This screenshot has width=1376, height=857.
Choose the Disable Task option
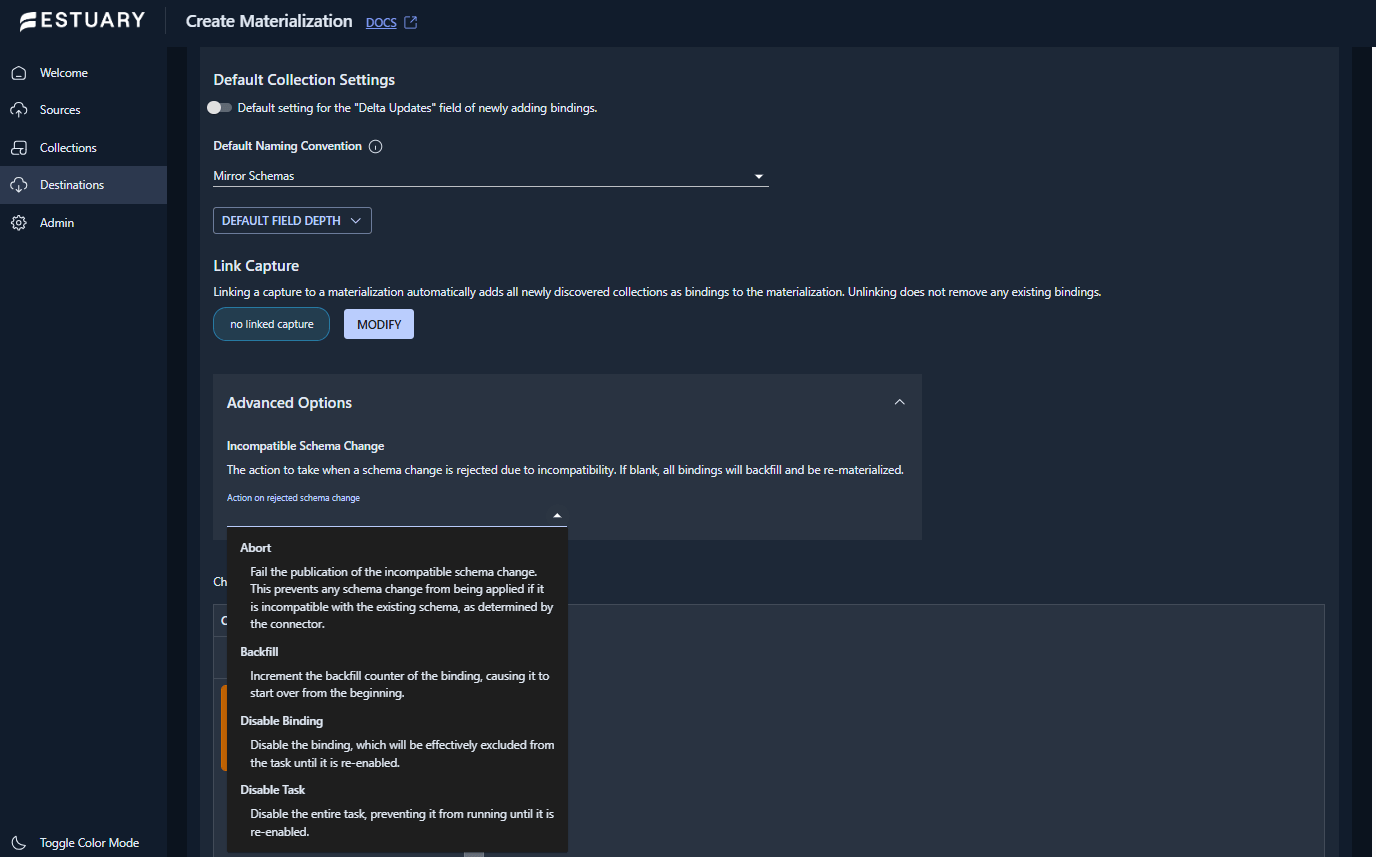(x=272, y=790)
